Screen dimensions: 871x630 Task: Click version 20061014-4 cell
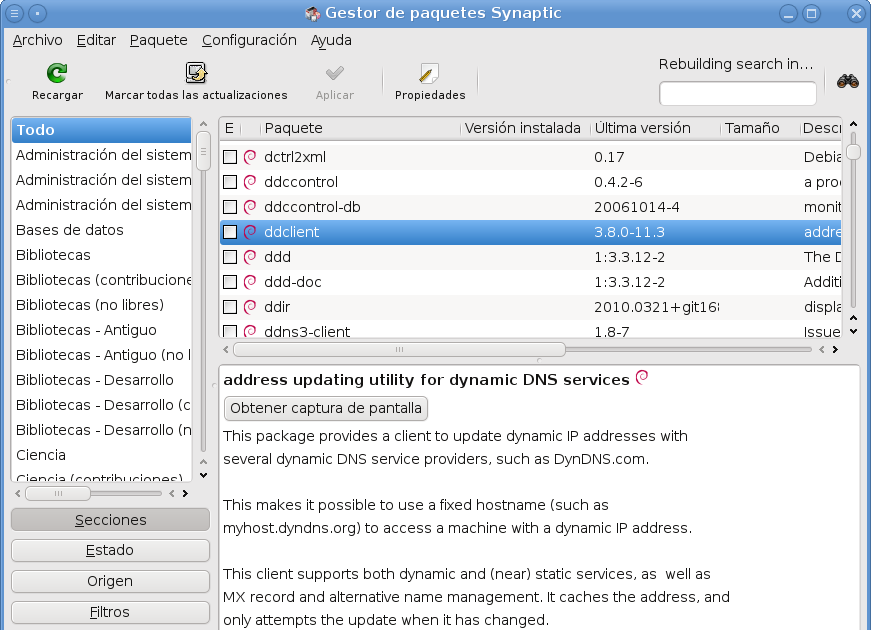point(637,207)
